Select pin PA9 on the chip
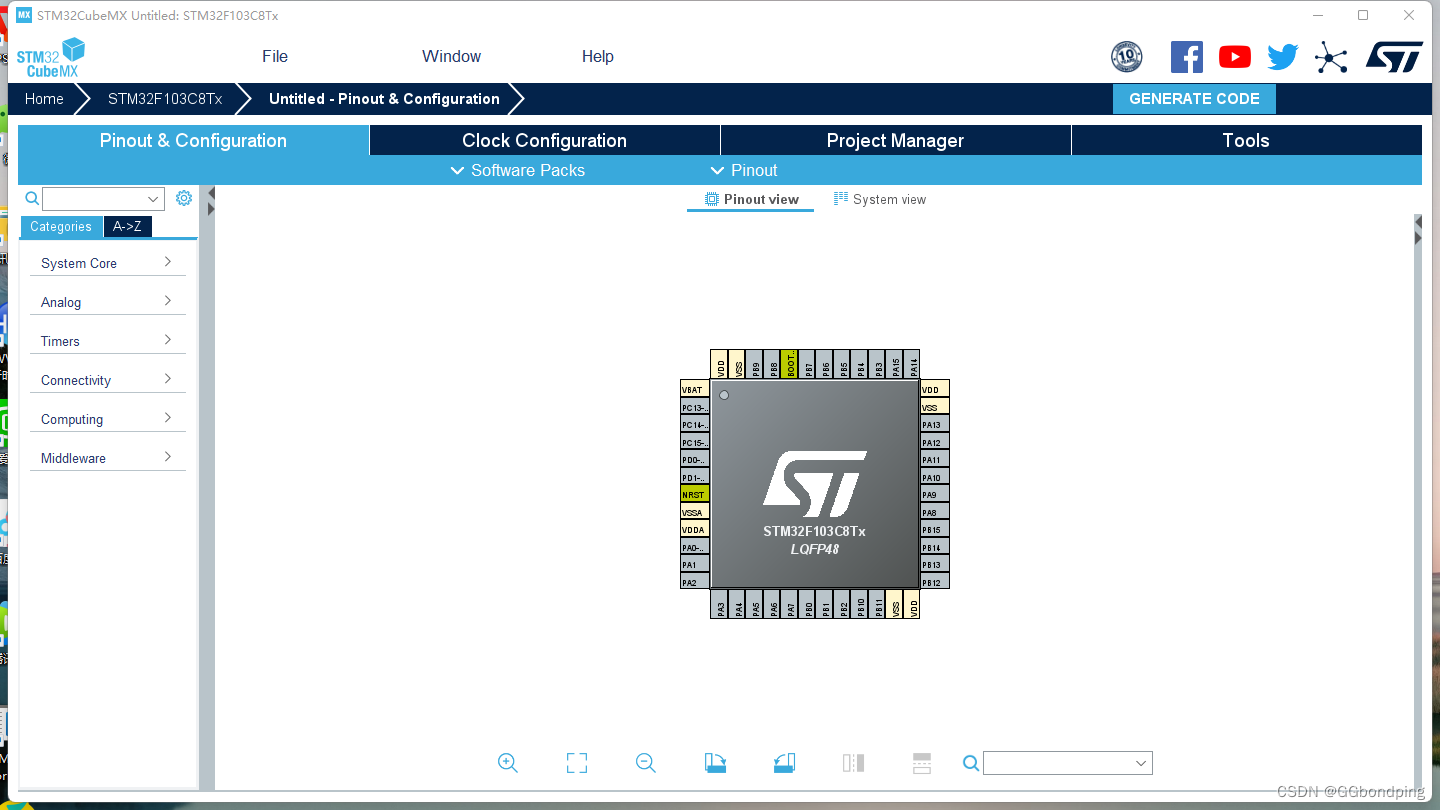This screenshot has width=1440, height=810. (934, 494)
